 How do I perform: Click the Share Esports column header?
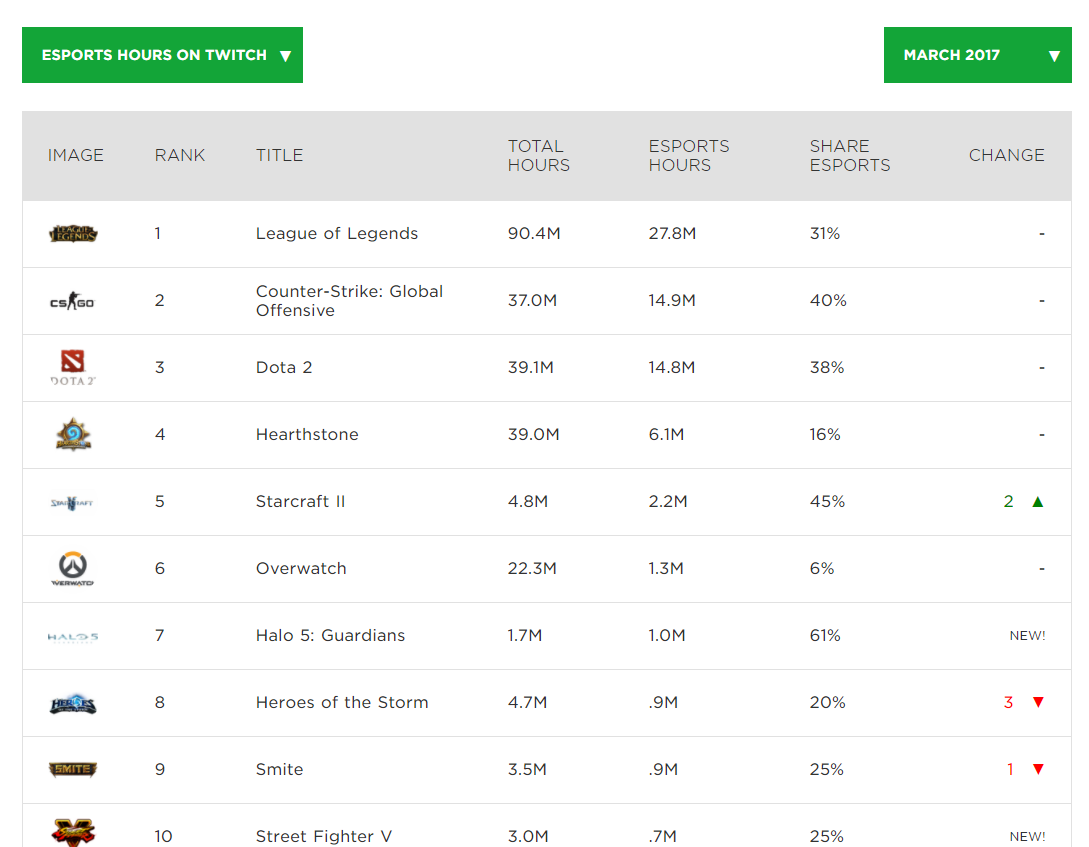[849, 155]
